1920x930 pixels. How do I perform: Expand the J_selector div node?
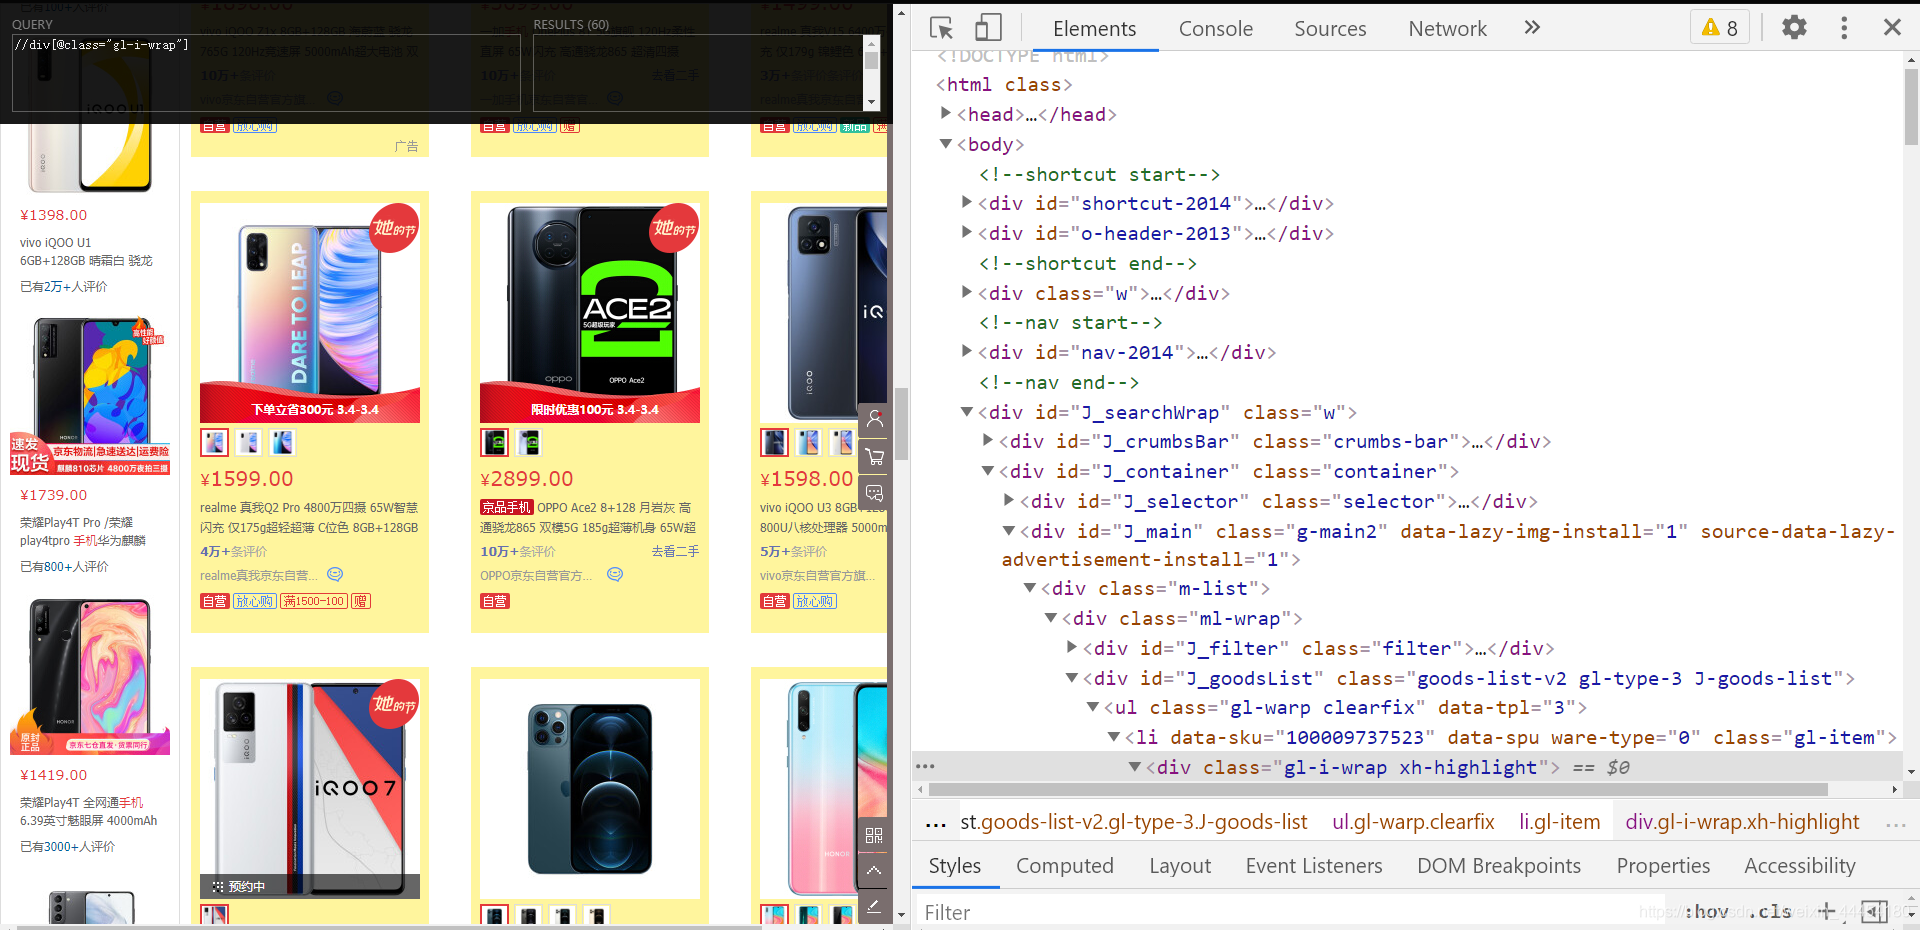click(x=1009, y=501)
